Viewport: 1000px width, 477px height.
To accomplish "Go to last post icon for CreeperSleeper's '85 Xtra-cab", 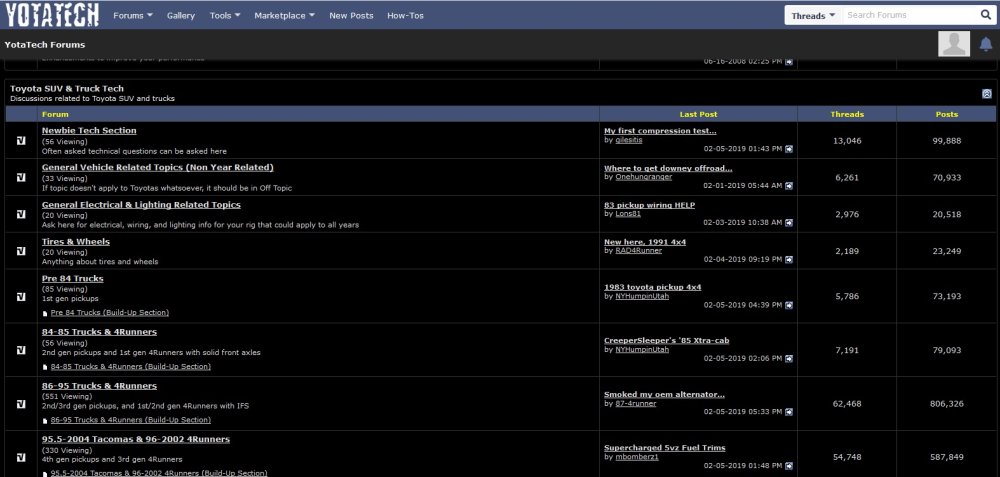I will [789, 358].
